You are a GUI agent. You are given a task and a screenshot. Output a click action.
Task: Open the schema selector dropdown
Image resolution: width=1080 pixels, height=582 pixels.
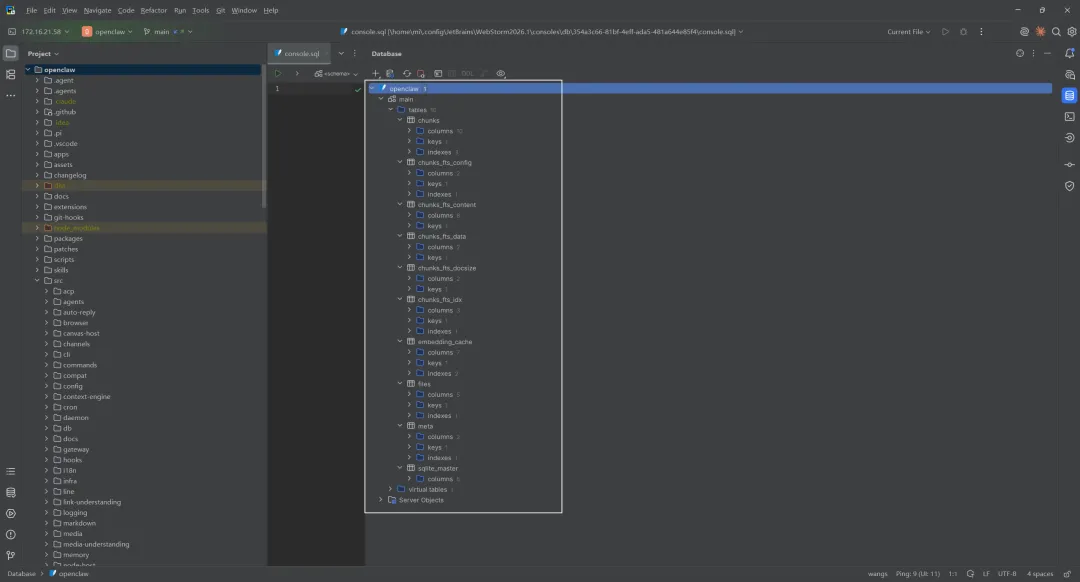pos(336,74)
